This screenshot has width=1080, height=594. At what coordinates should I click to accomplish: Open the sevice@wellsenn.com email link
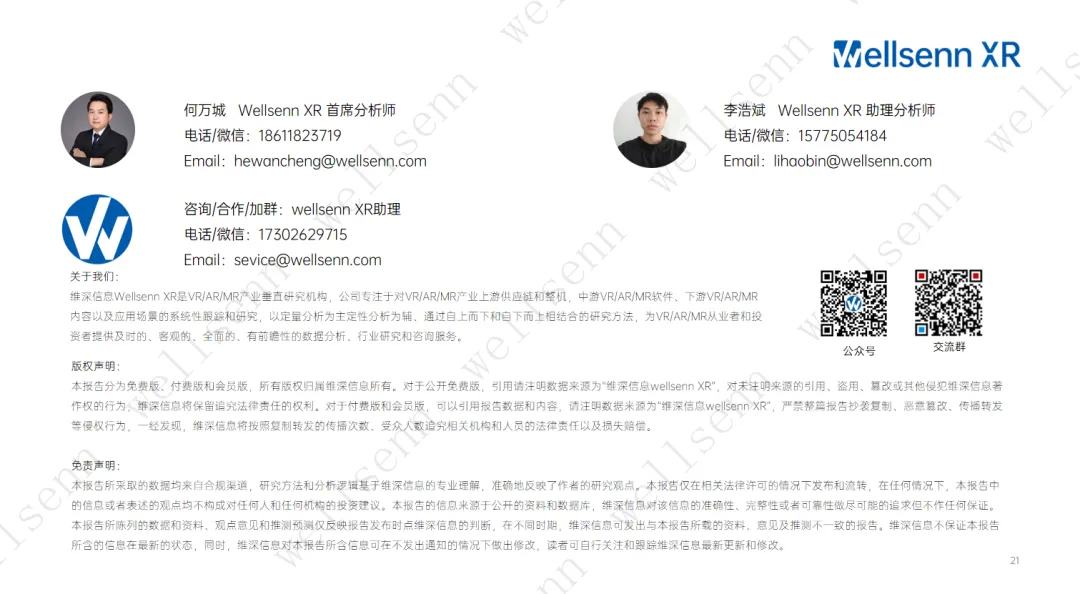pos(307,260)
